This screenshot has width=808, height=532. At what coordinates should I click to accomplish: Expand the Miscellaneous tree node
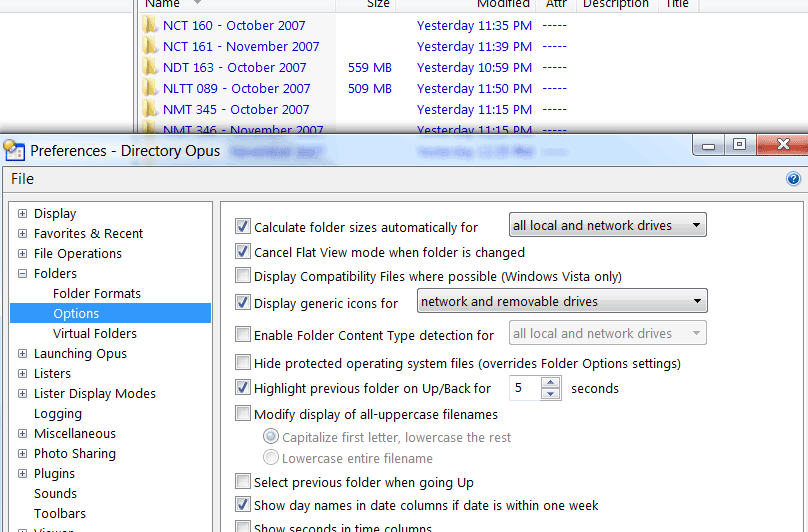[22, 434]
